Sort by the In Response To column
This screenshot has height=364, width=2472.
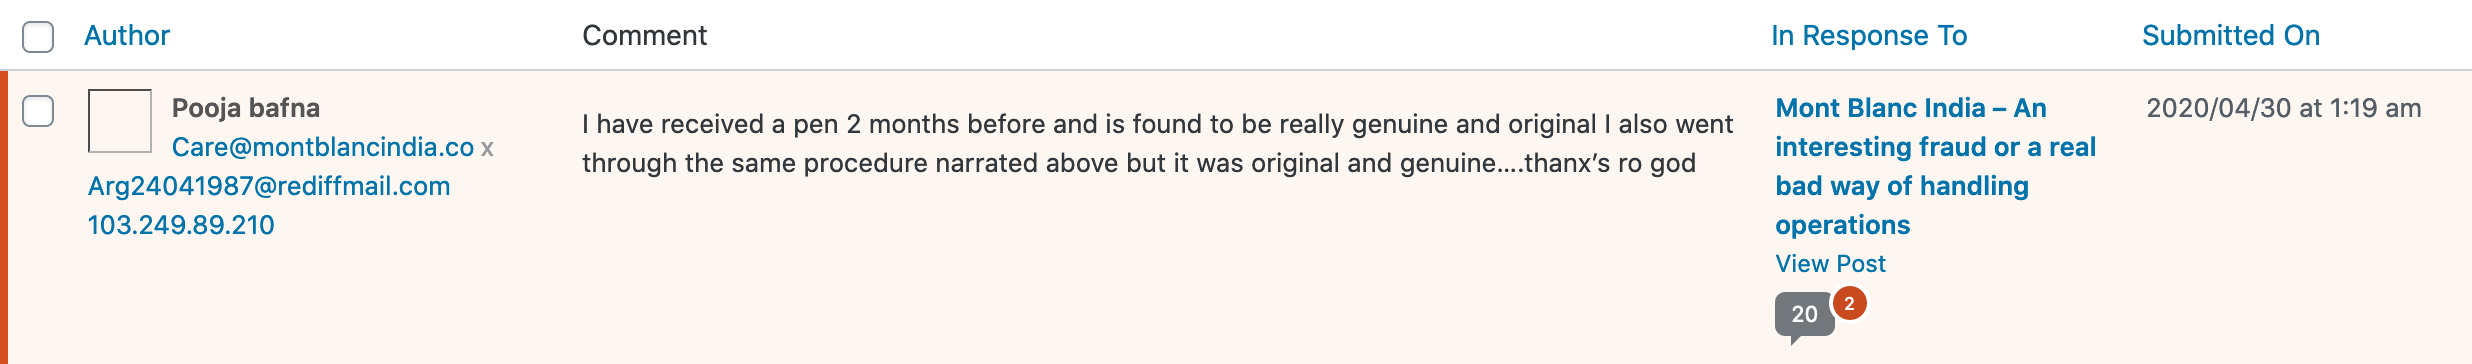coord(1869,36)
